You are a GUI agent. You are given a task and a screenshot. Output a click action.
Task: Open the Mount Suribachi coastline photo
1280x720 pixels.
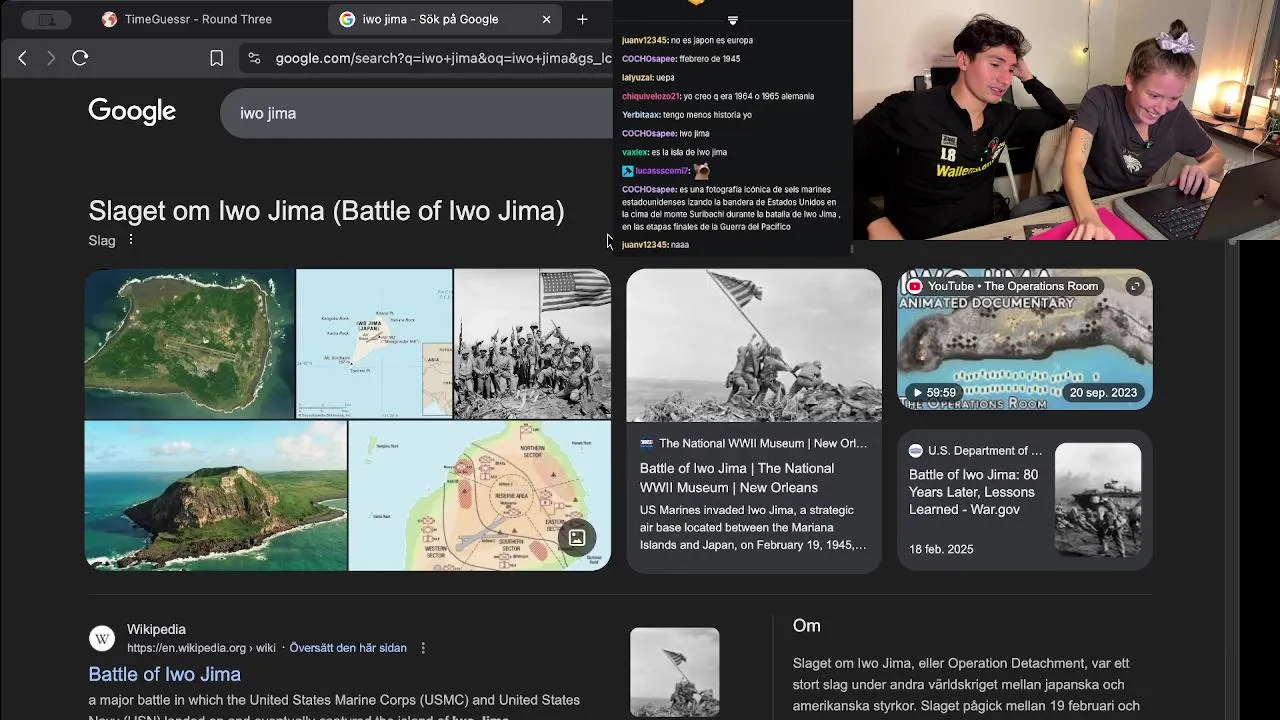216,495
